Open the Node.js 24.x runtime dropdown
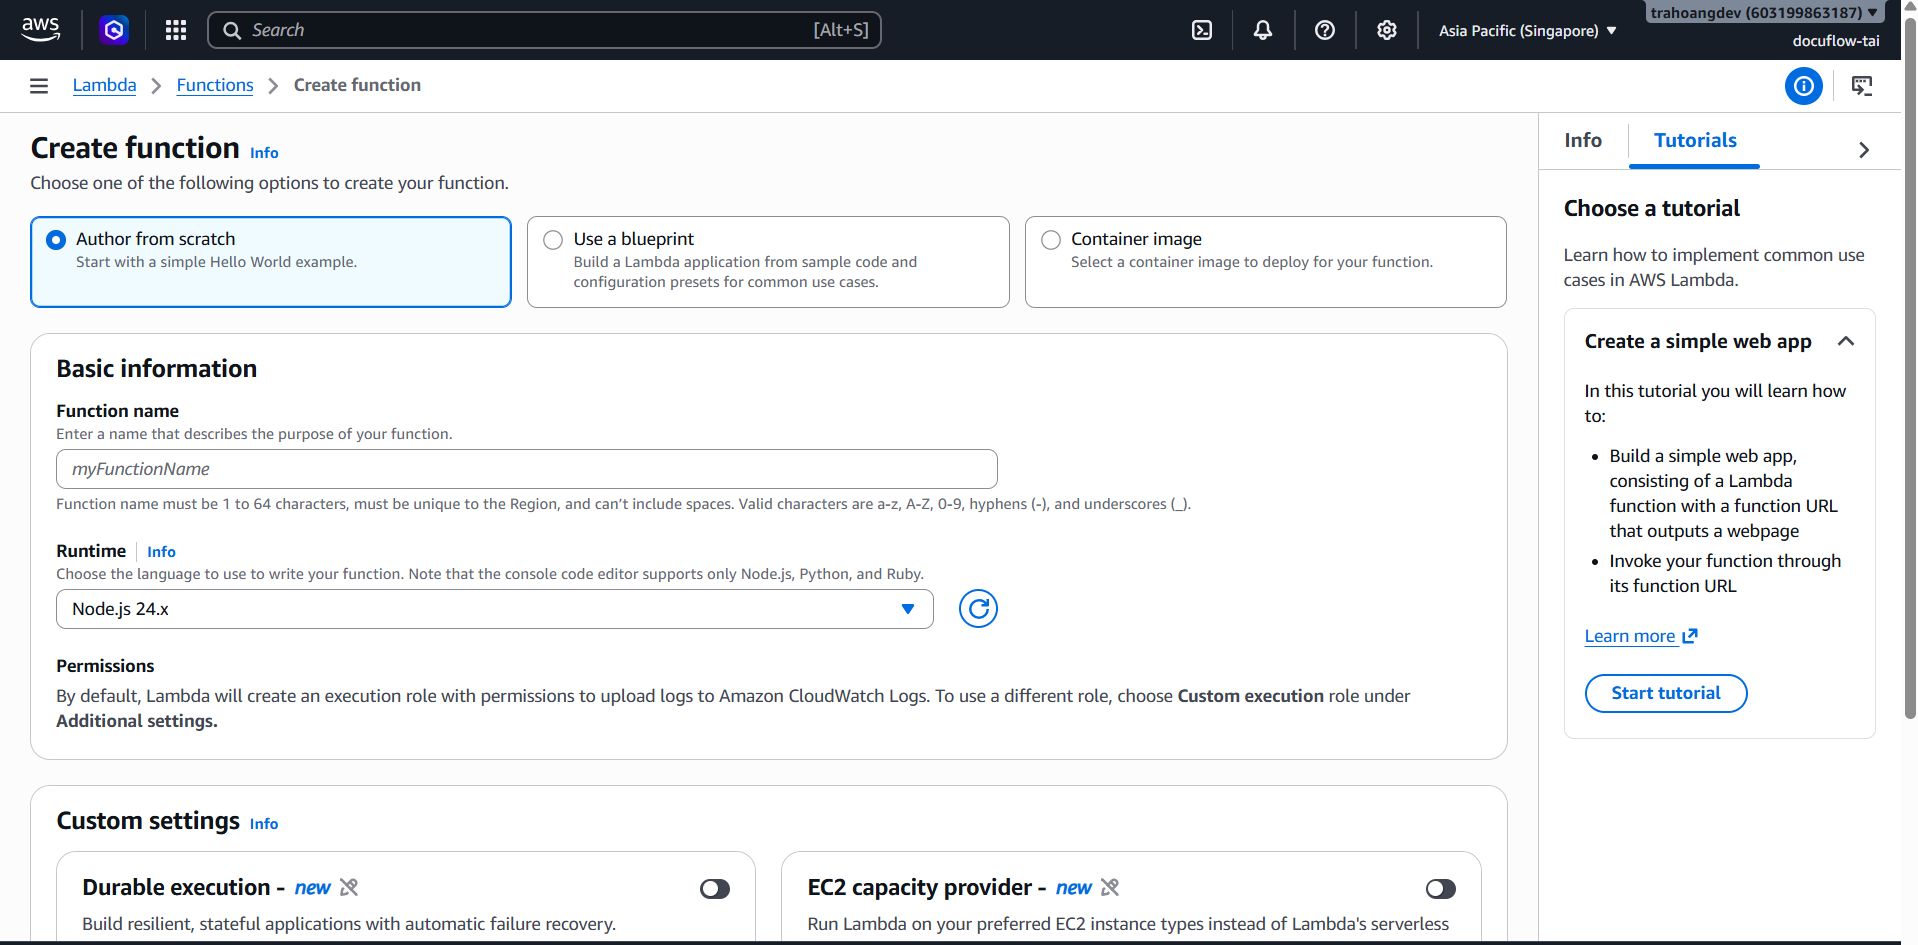The width and height of the screenshot is (1918, 945). [x=495, y=609]
